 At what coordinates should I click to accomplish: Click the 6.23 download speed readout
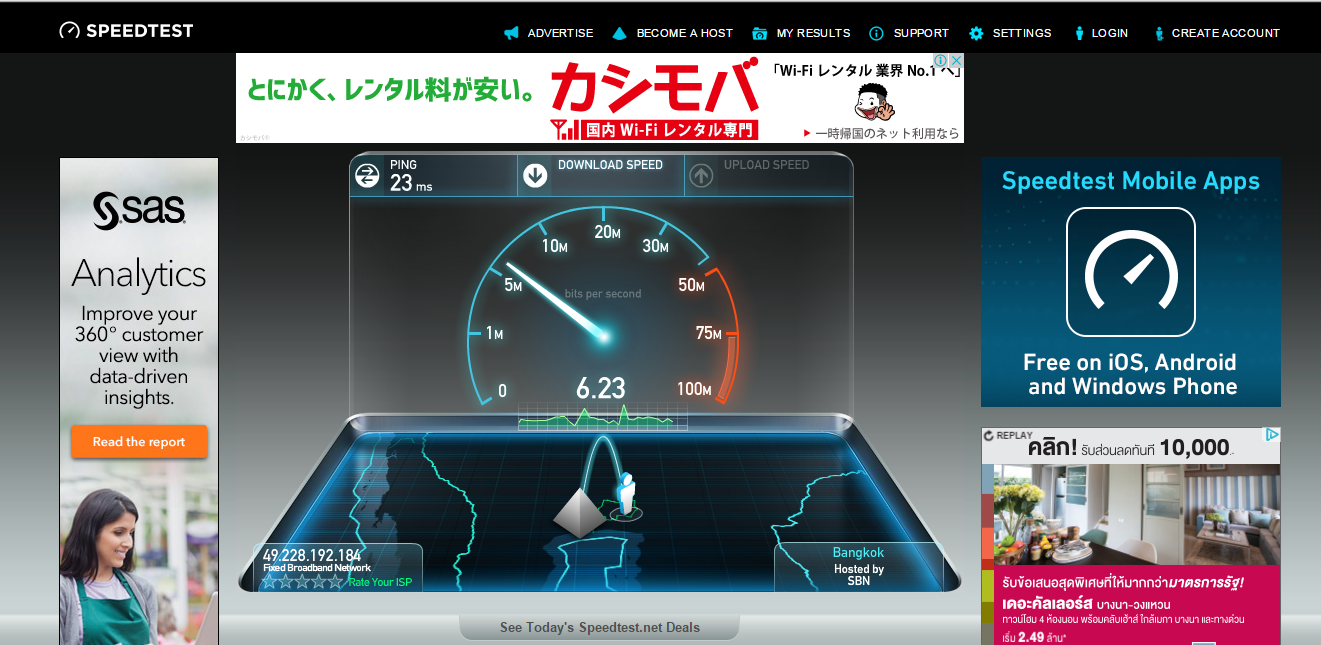tap(600, 388)
